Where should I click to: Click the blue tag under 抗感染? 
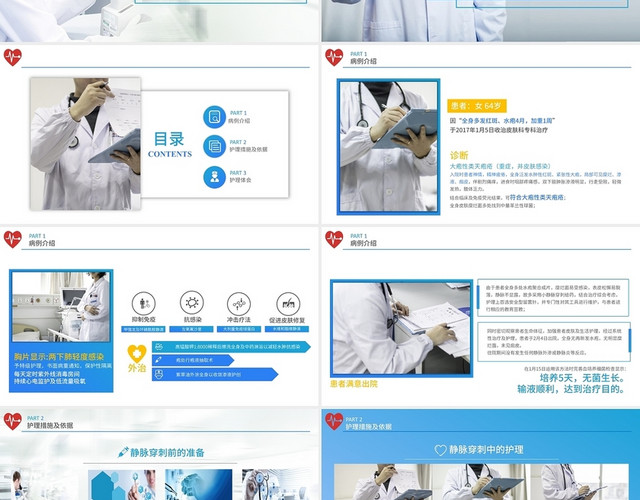191,329
